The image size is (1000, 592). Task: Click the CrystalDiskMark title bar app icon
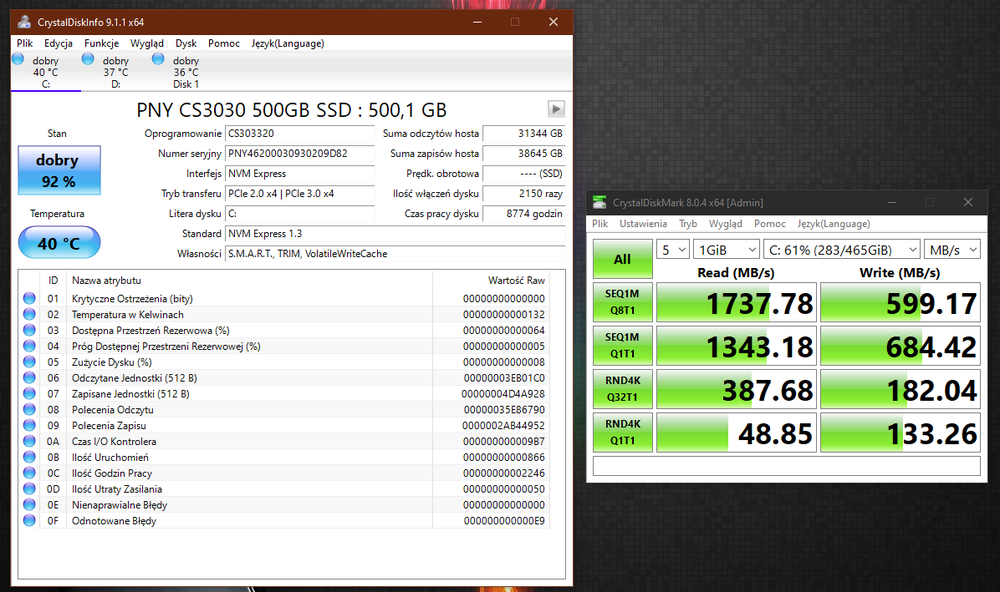pyautogui.click(x=599, y=202)
